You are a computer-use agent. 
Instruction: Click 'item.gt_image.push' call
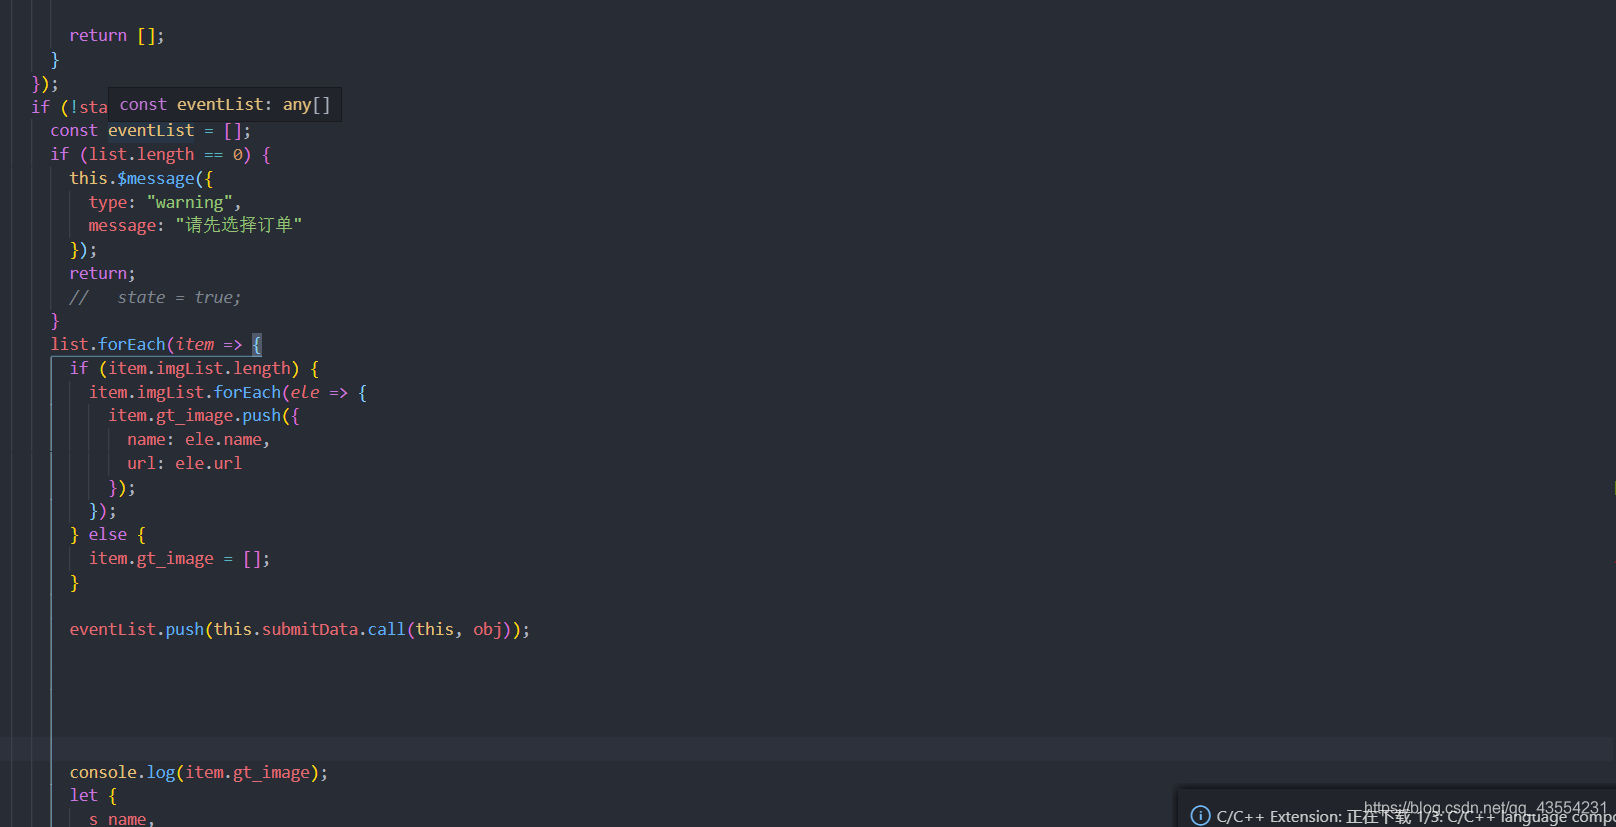coord(195,415)
